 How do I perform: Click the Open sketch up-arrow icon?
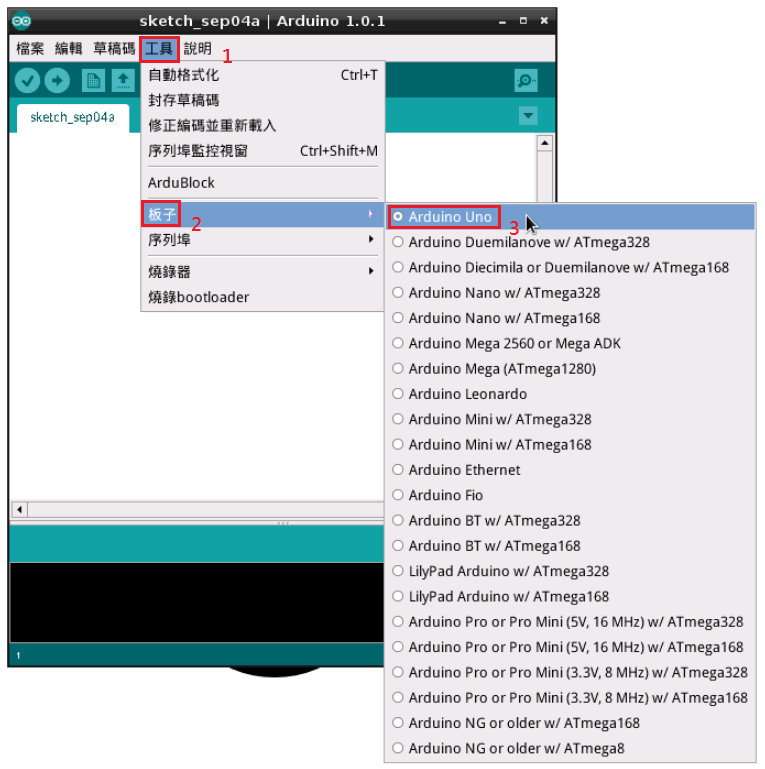click(123, 80)
